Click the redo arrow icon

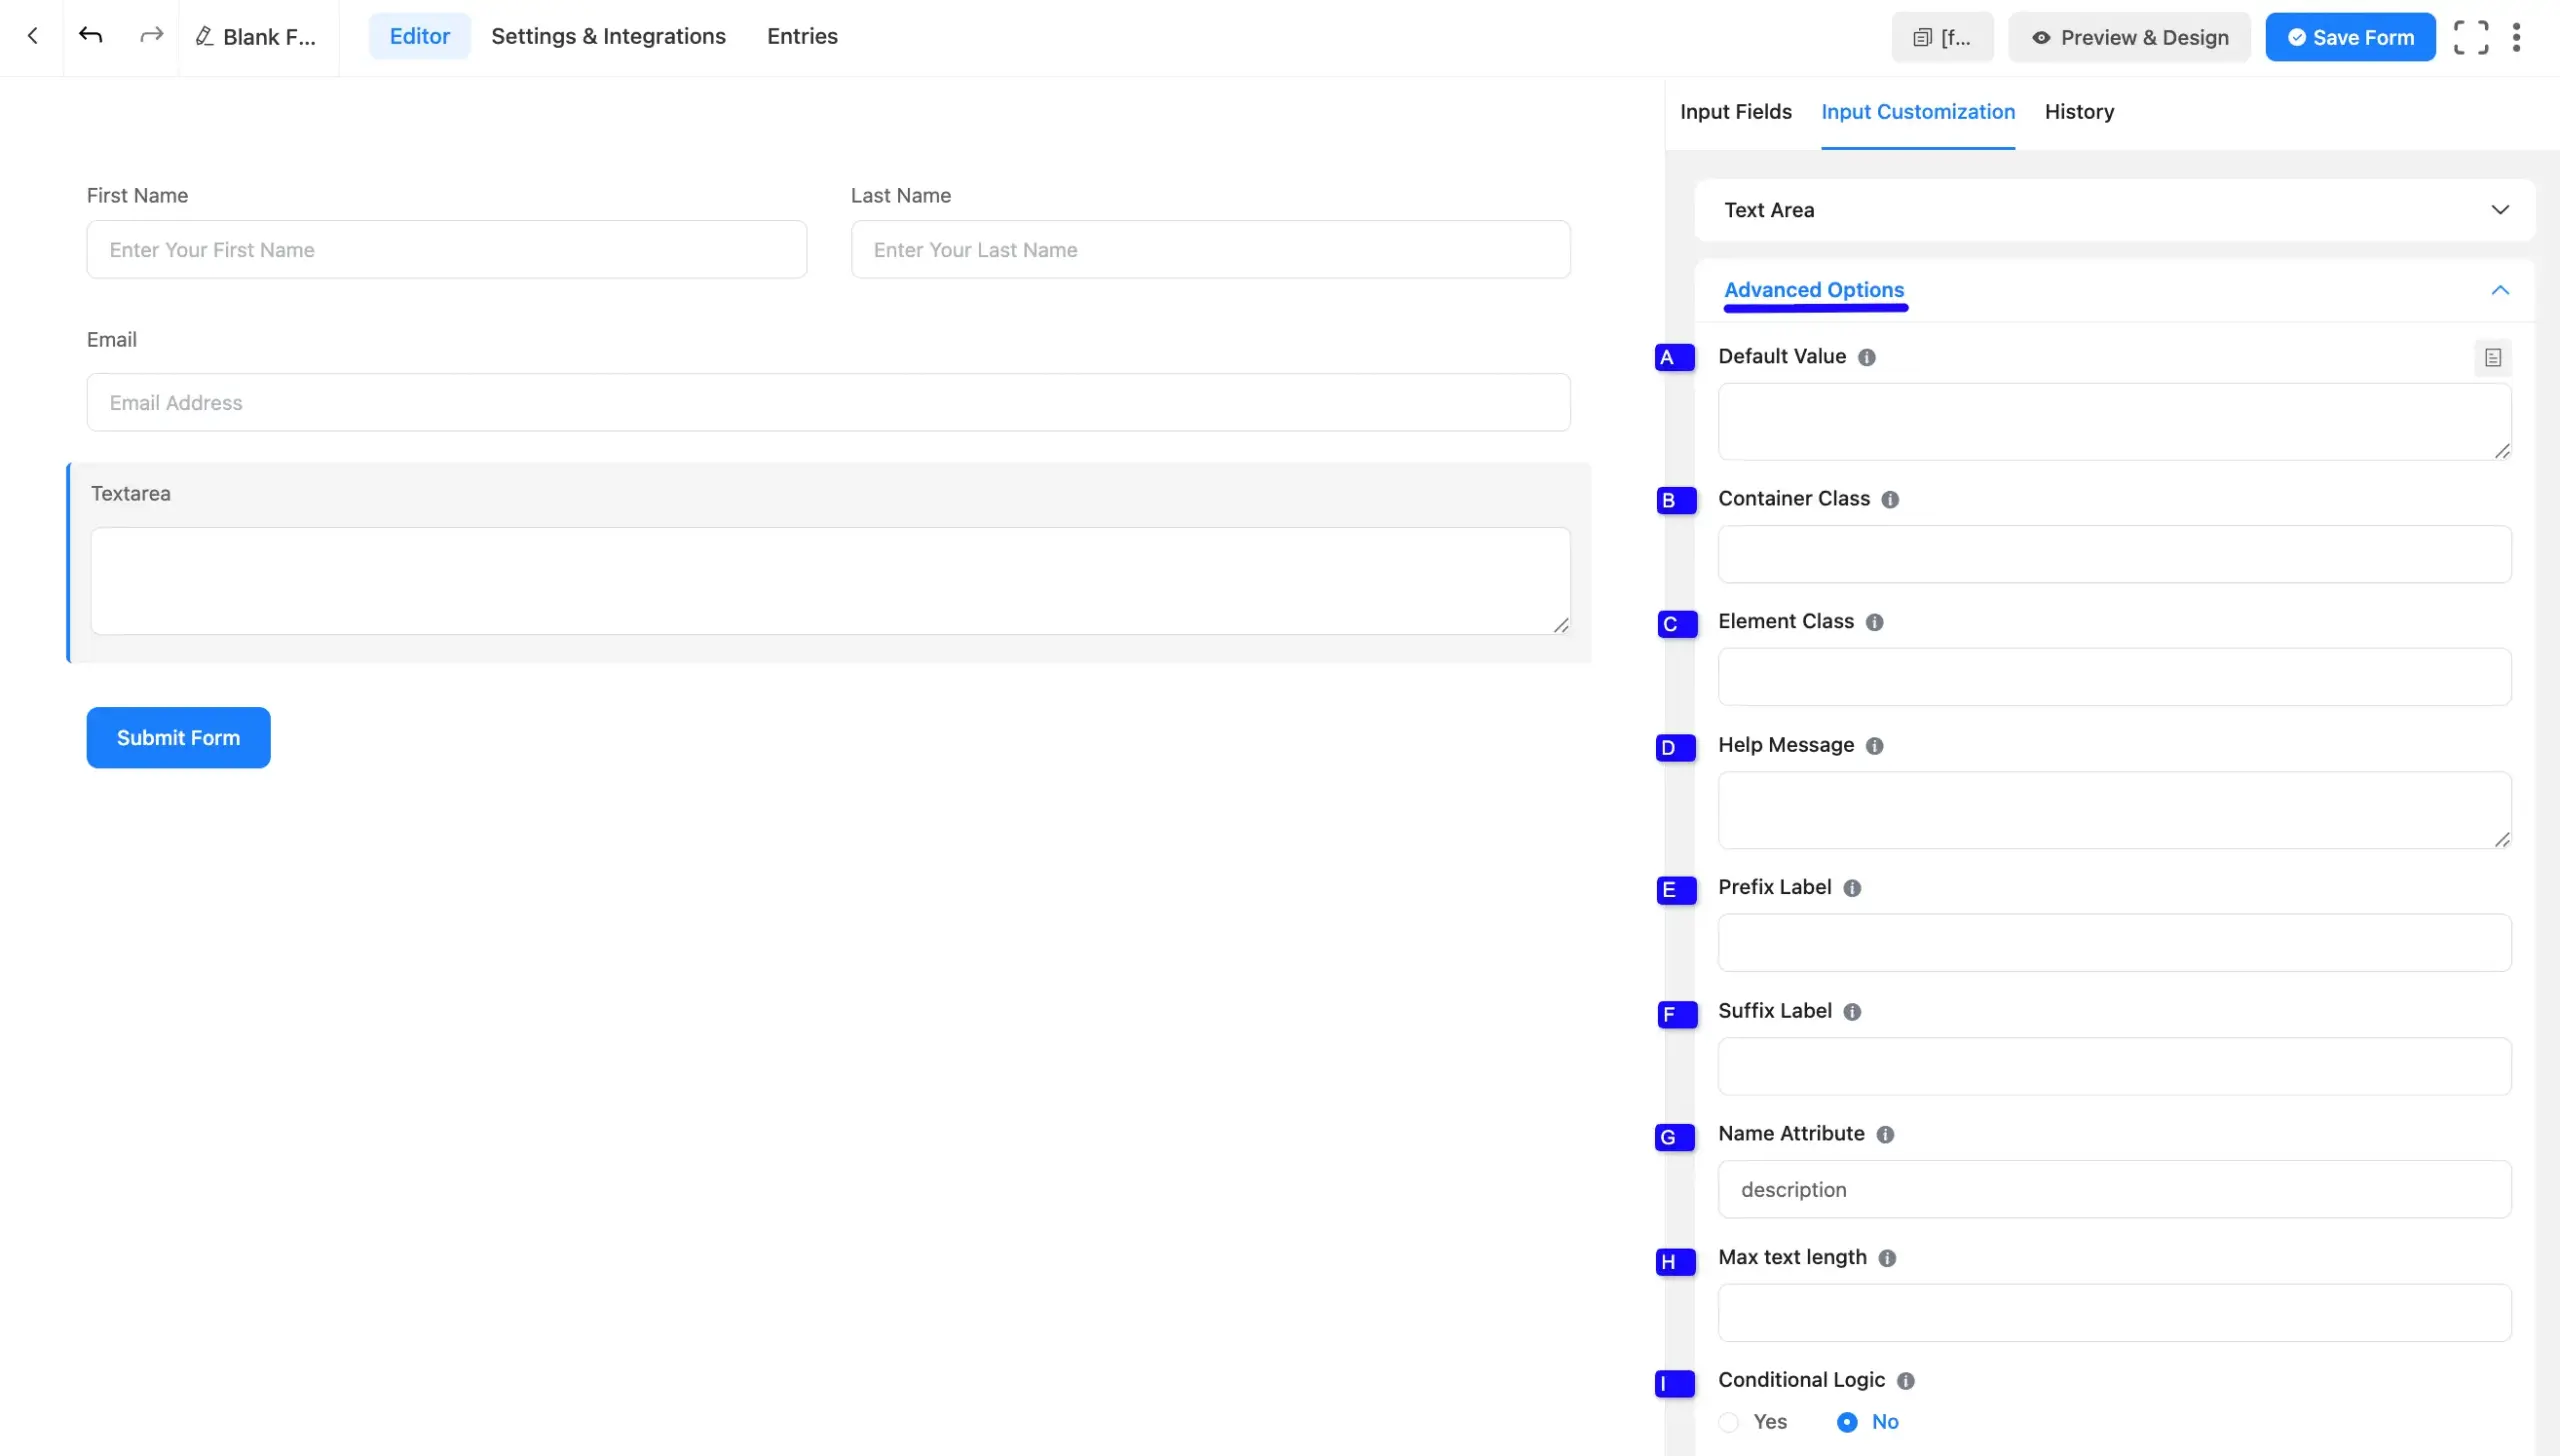pos(149,35)
